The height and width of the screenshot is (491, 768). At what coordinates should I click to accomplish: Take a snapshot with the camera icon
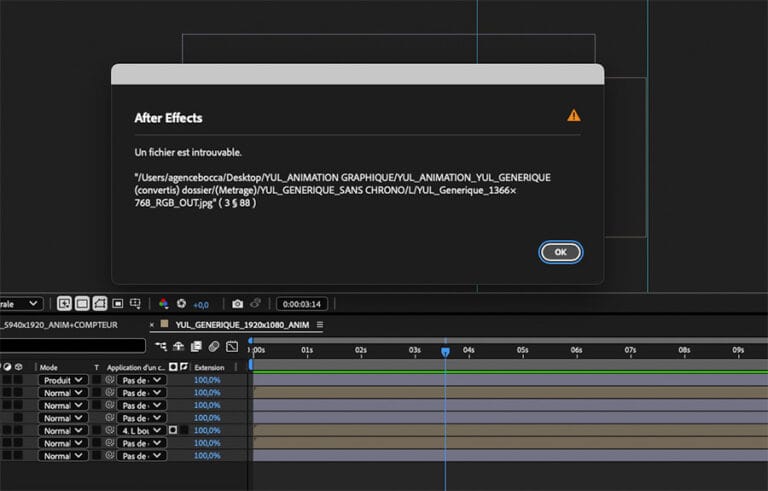[238, 304]
